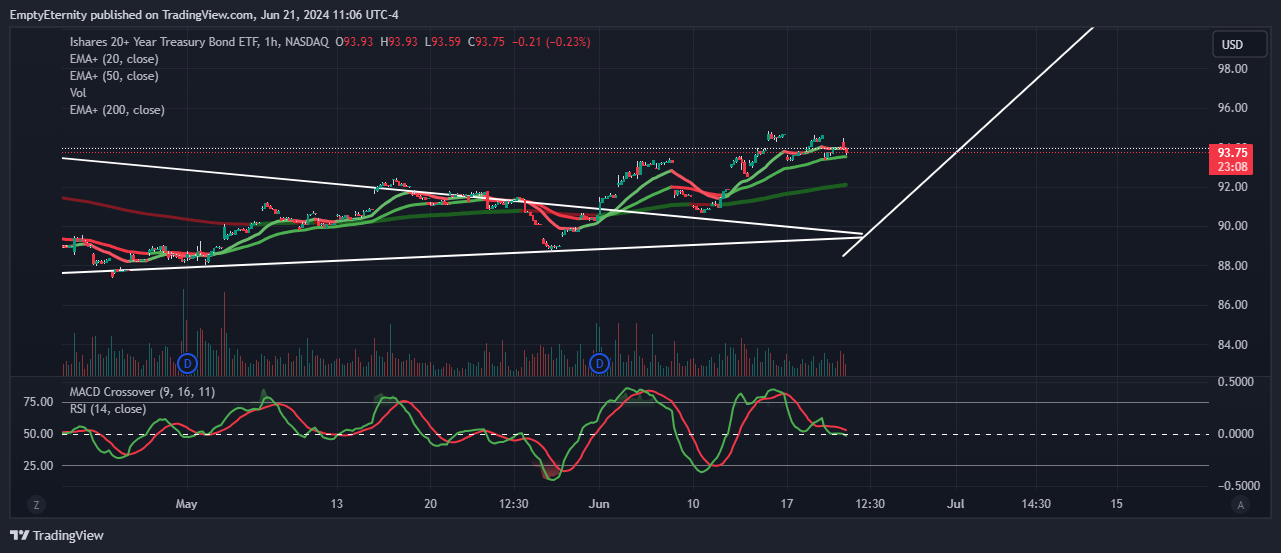Image resolution: width=1281 pixels, height=553 pixels.
Task: Click the −0.21 (−0.23%) change value
Action: (551, 42)
